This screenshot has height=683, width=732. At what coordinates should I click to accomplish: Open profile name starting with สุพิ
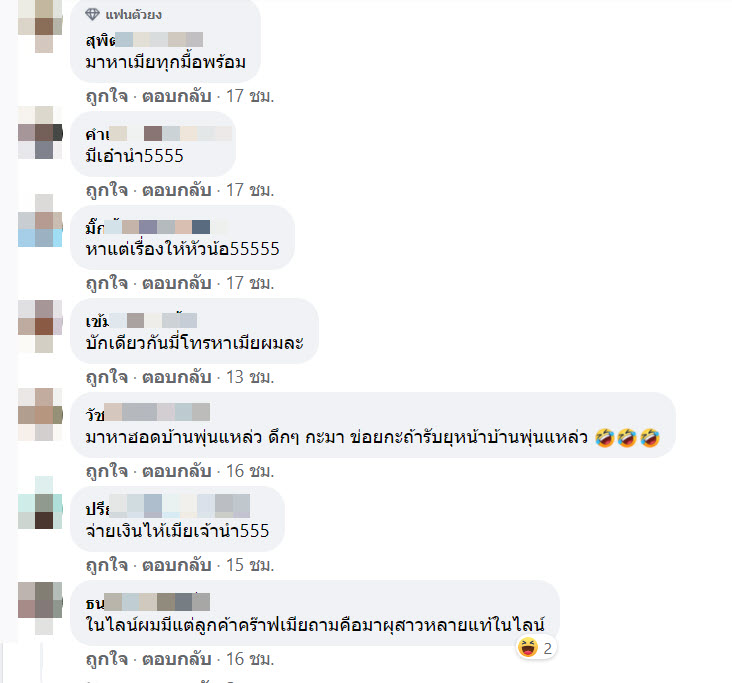click(x=144, y=40)
